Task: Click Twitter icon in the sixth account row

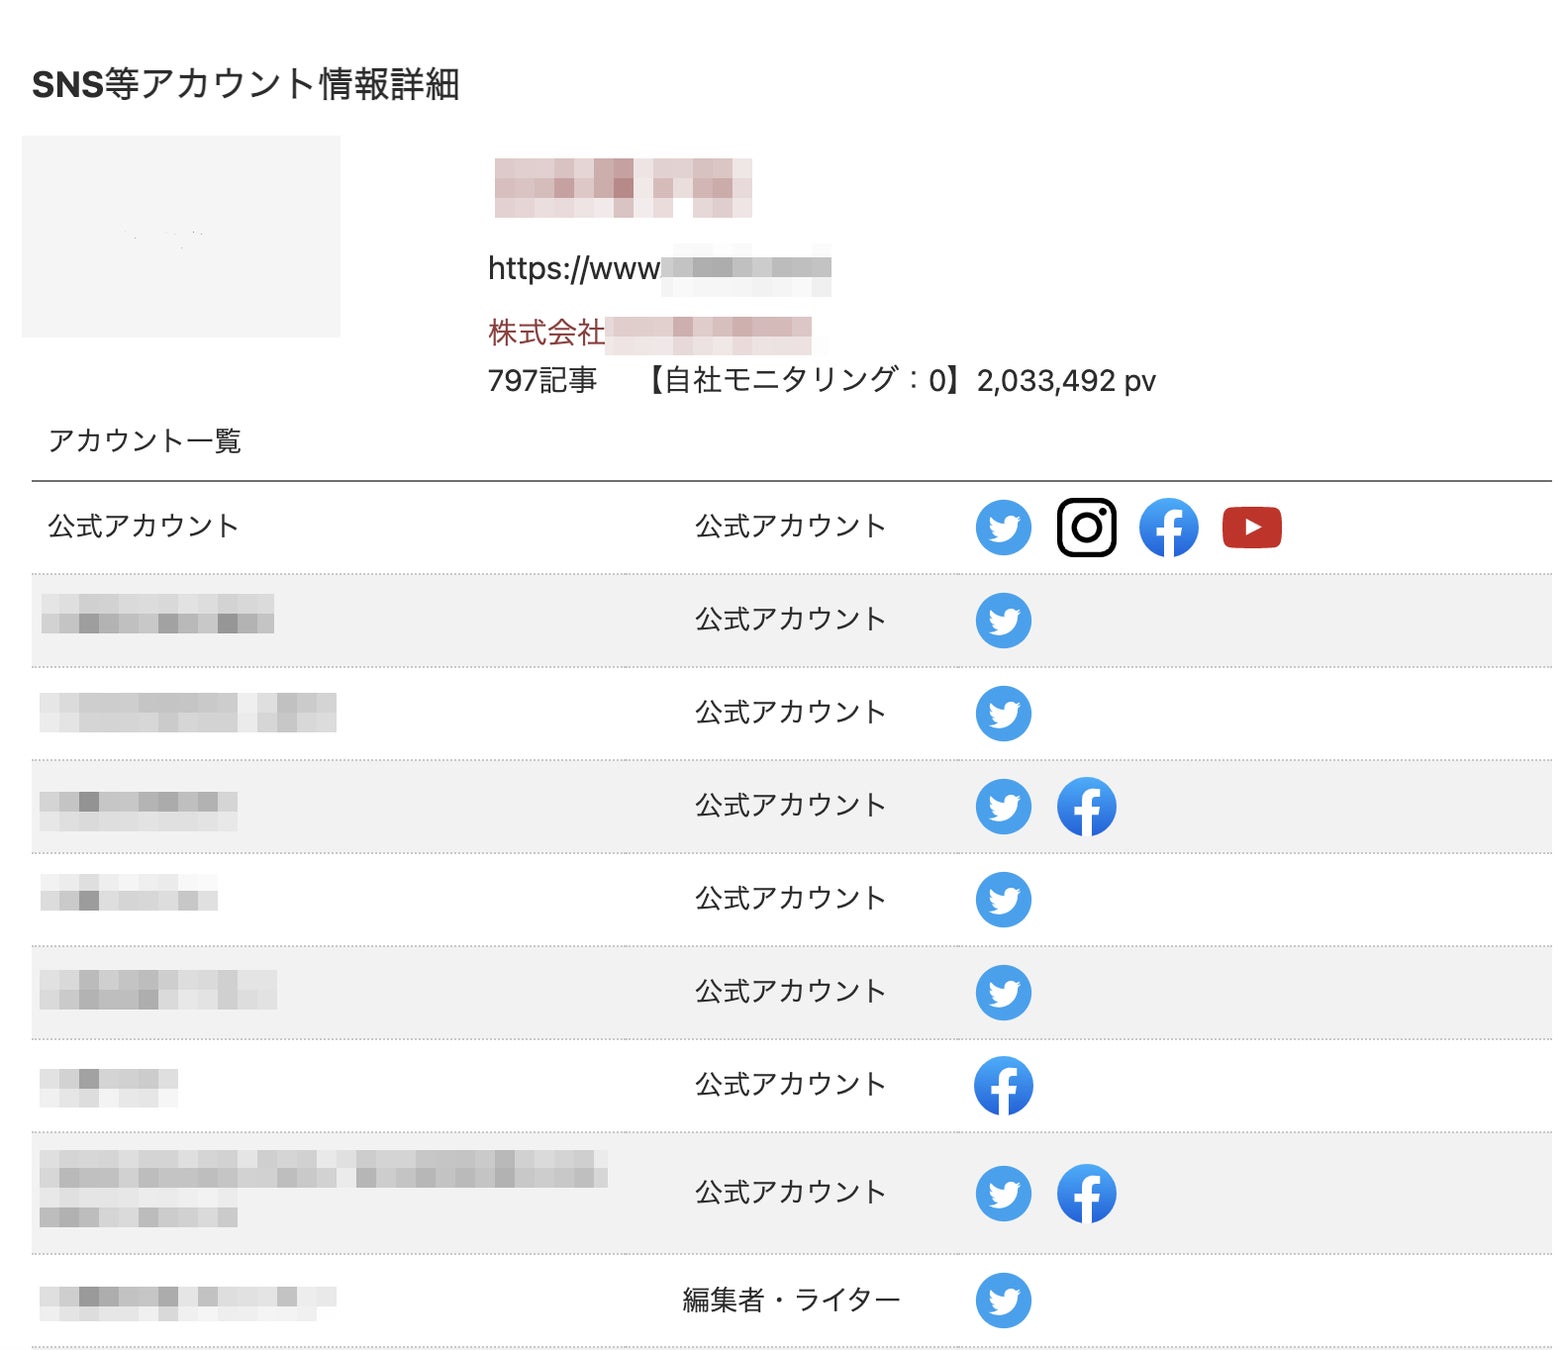Action: [x=1003, y=992]
